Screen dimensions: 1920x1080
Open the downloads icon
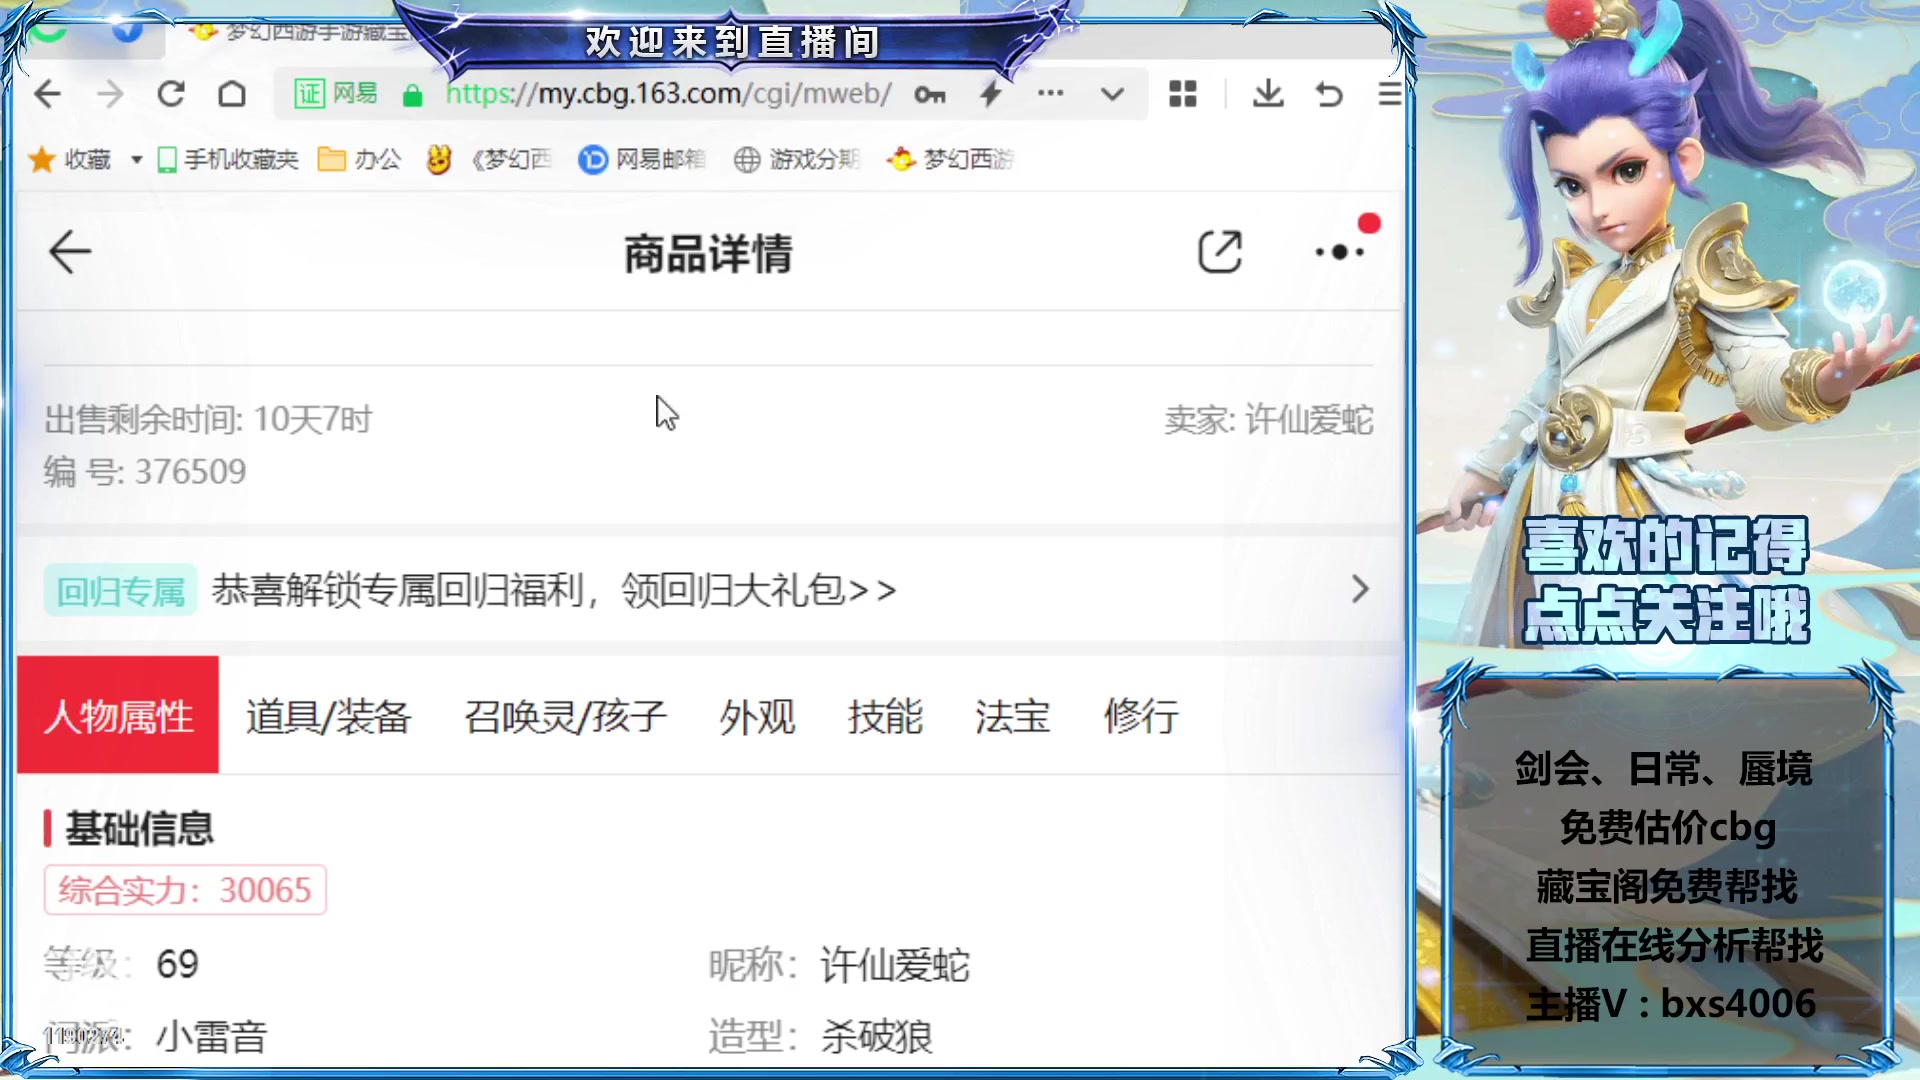1268,94
